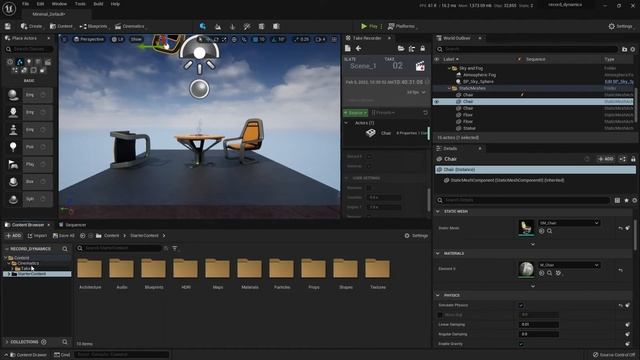Viewport: 640px width, 360px height.
Task: Select the Chair source in Take Recorder
Action: click(386, 133)
